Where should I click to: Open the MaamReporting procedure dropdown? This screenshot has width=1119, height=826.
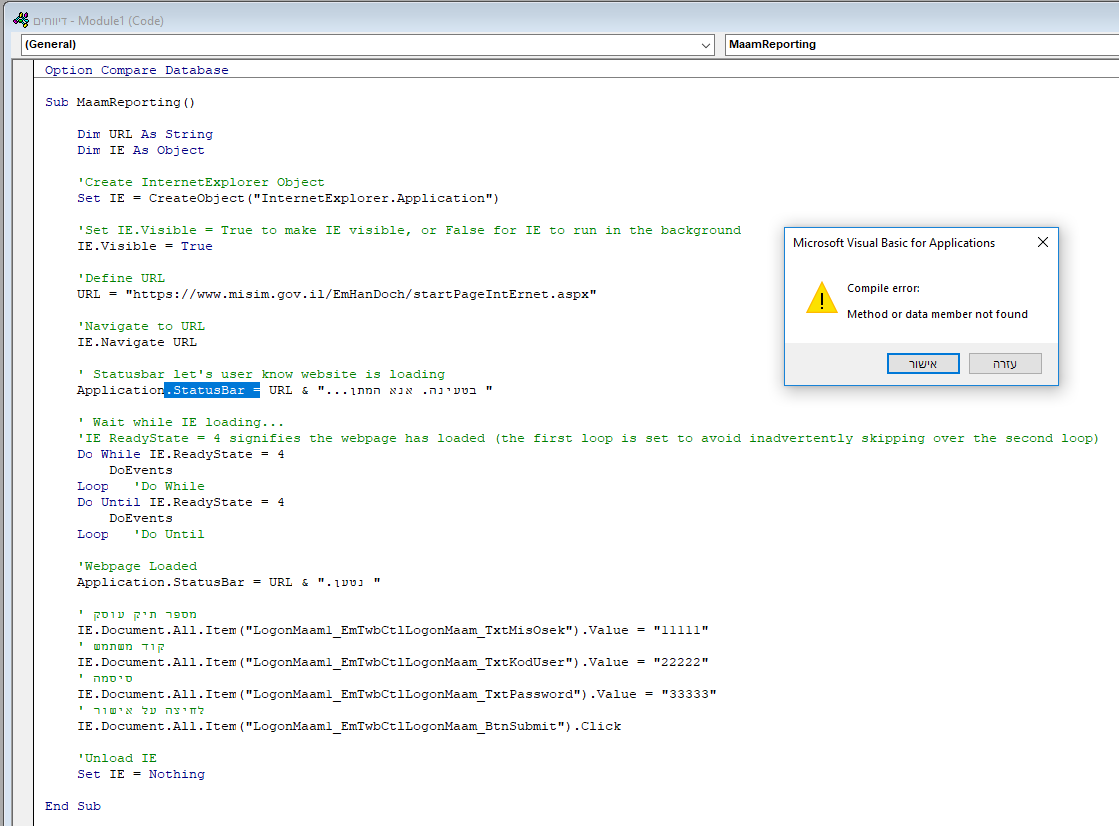[921, 44]
